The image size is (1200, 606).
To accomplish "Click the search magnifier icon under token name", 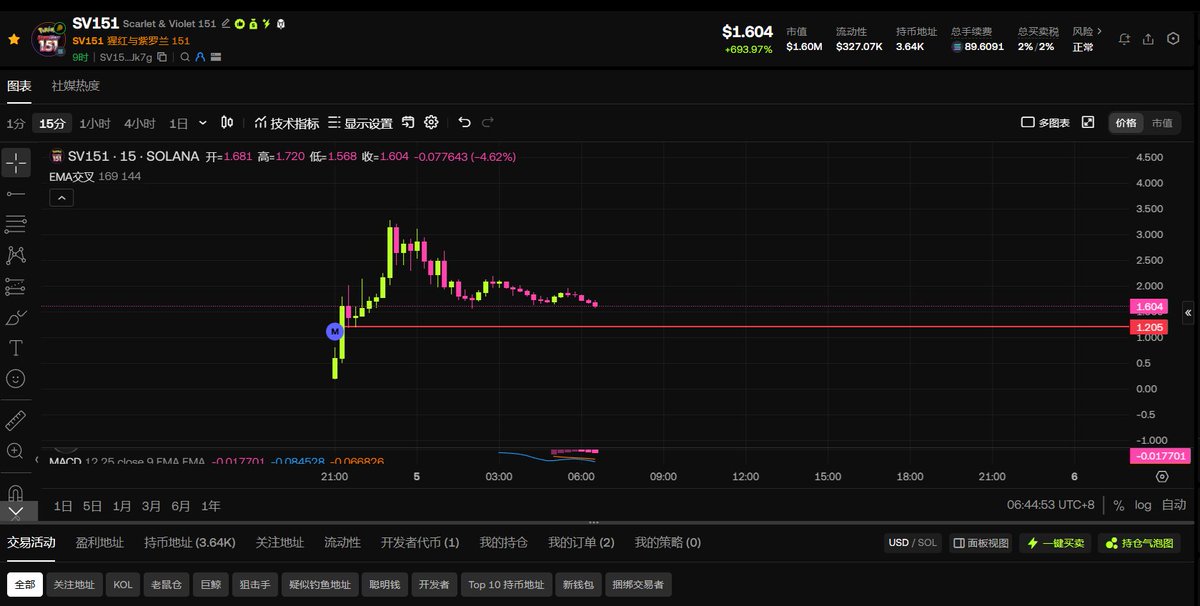I will 185,57.
